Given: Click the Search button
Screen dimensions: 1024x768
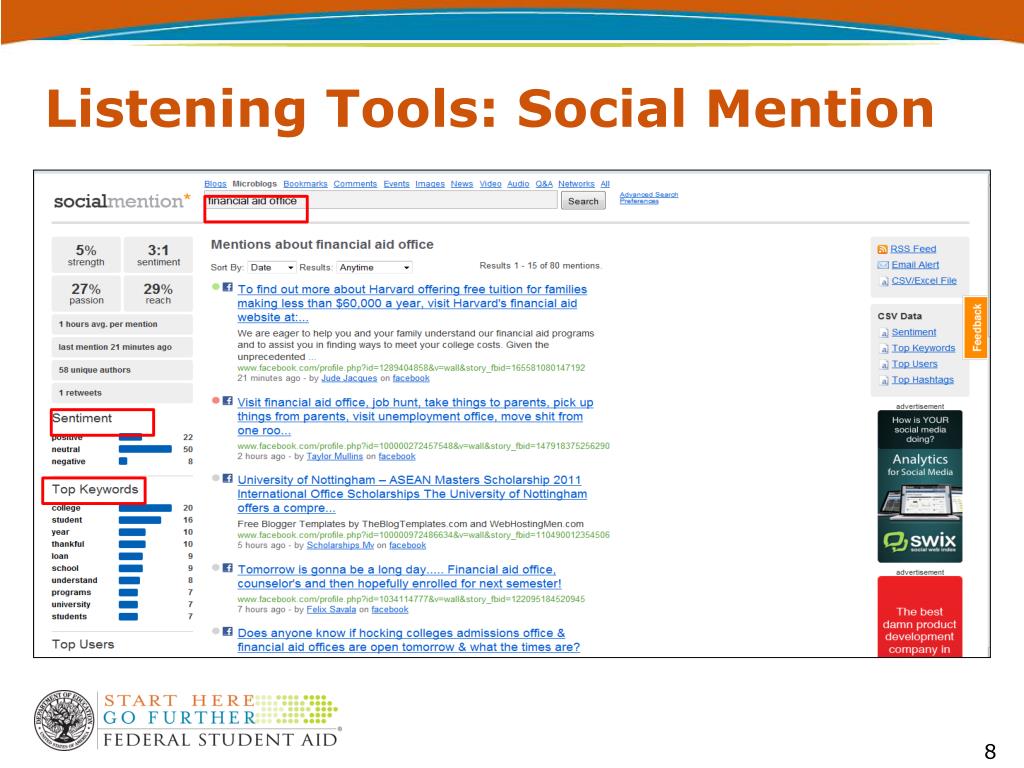Looking at the screenshot, I should (583, 201).
